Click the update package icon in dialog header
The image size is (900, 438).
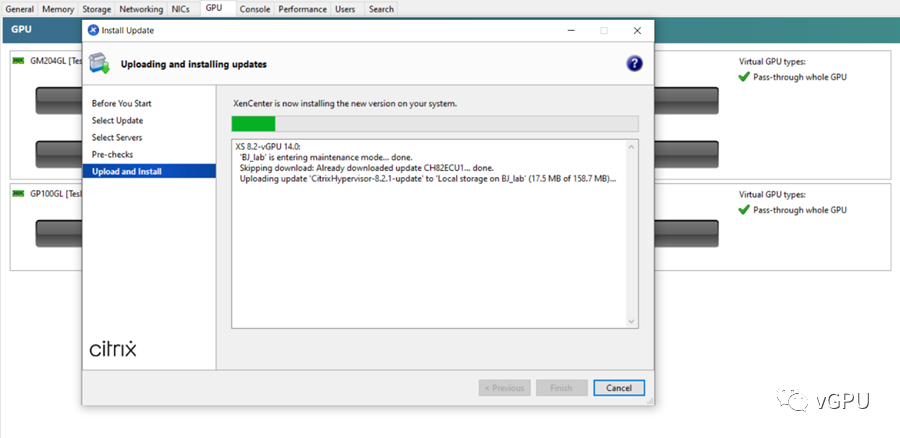pyautogui.click(x=99, y=64)
